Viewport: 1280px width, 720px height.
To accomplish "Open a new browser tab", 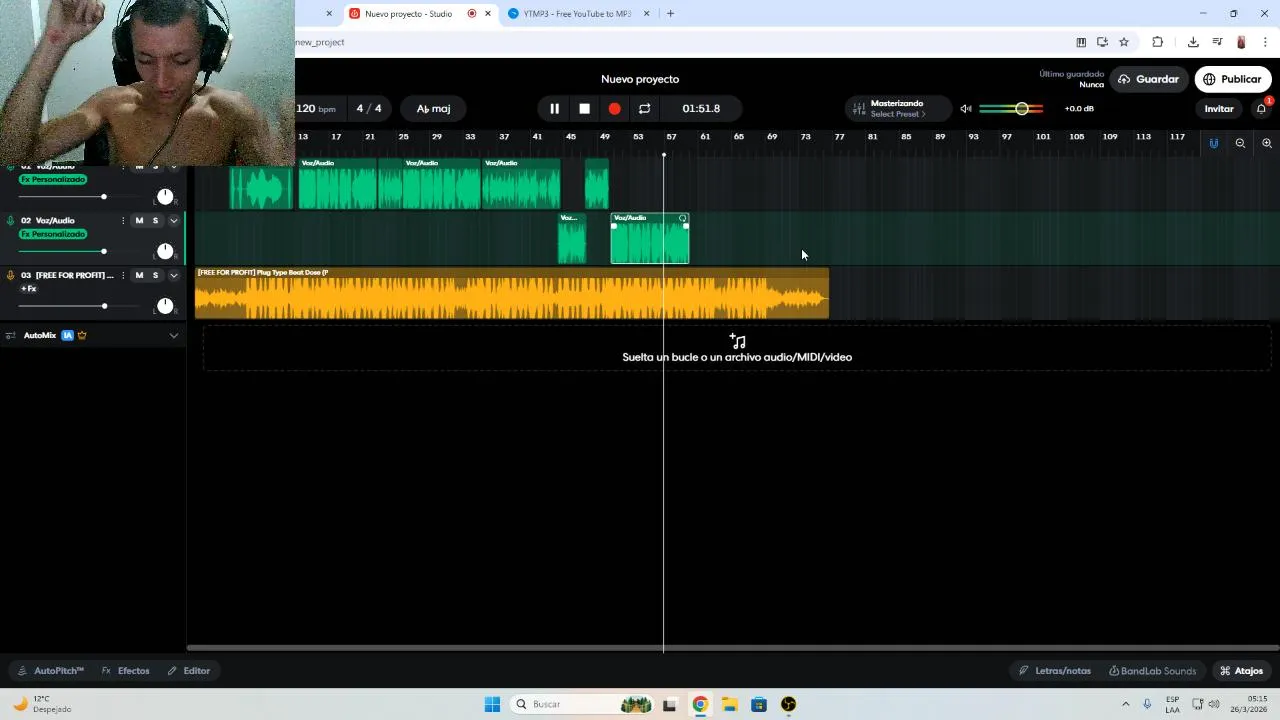I will coord(670,14).
